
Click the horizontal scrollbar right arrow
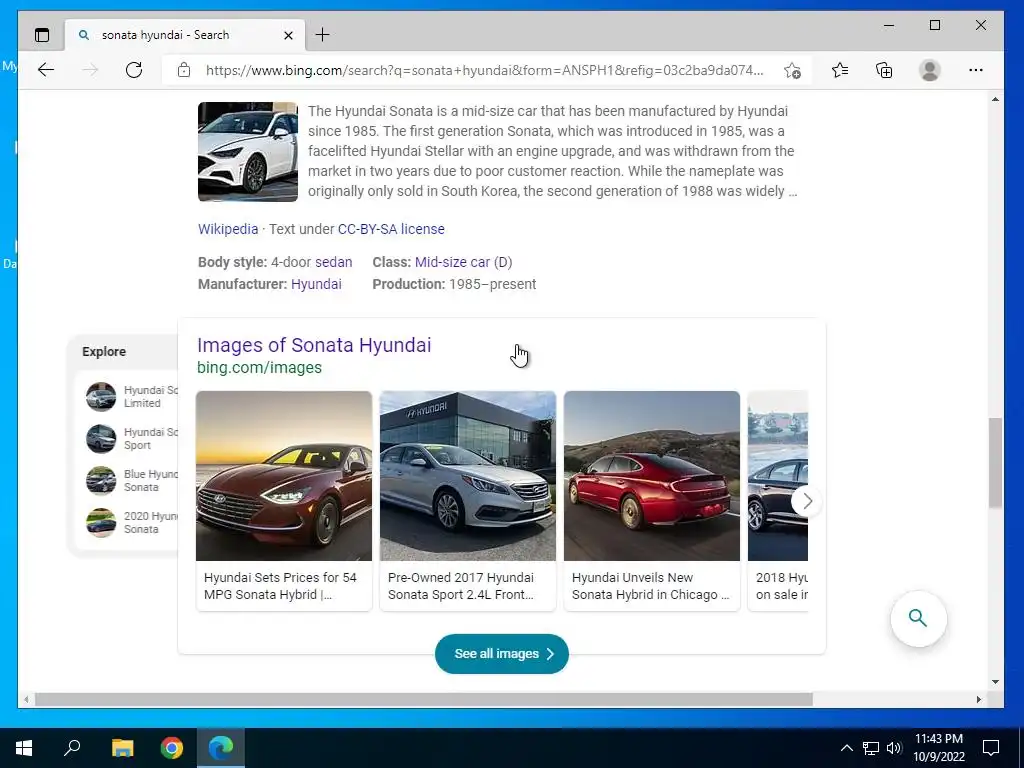pos(978,699)
